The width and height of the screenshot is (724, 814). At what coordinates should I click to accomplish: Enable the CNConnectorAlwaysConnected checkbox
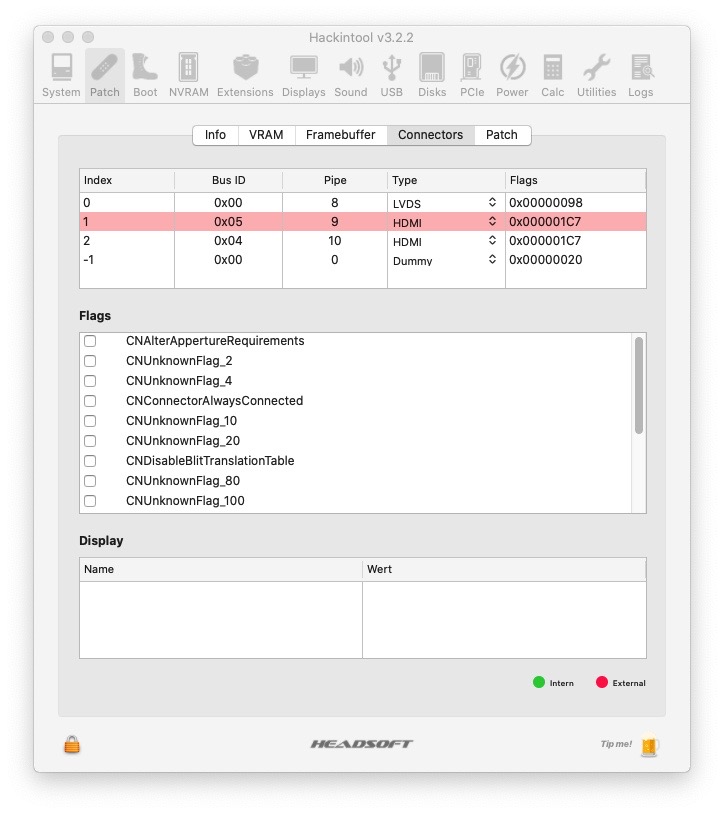click(x=90, y=401)
